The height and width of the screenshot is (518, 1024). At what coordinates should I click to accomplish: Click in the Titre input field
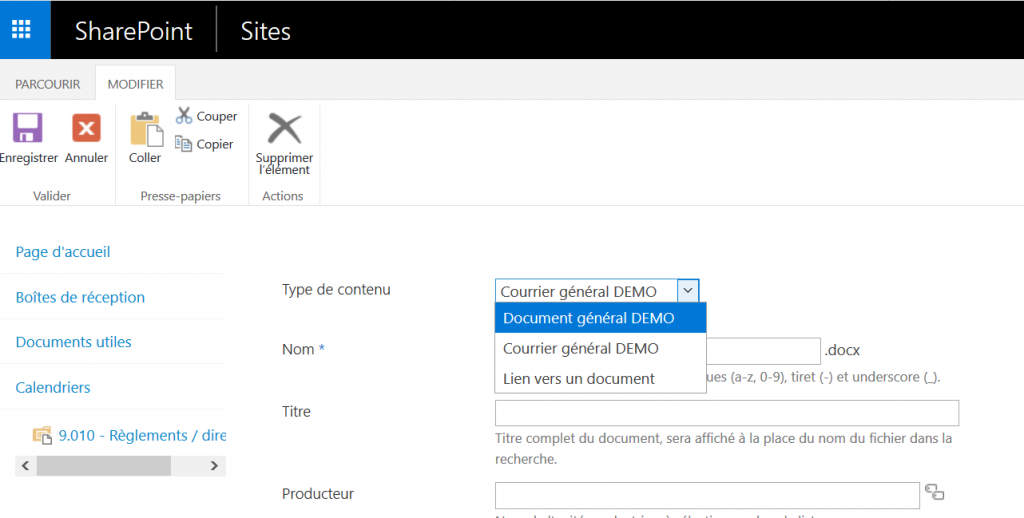coord(726,413)
